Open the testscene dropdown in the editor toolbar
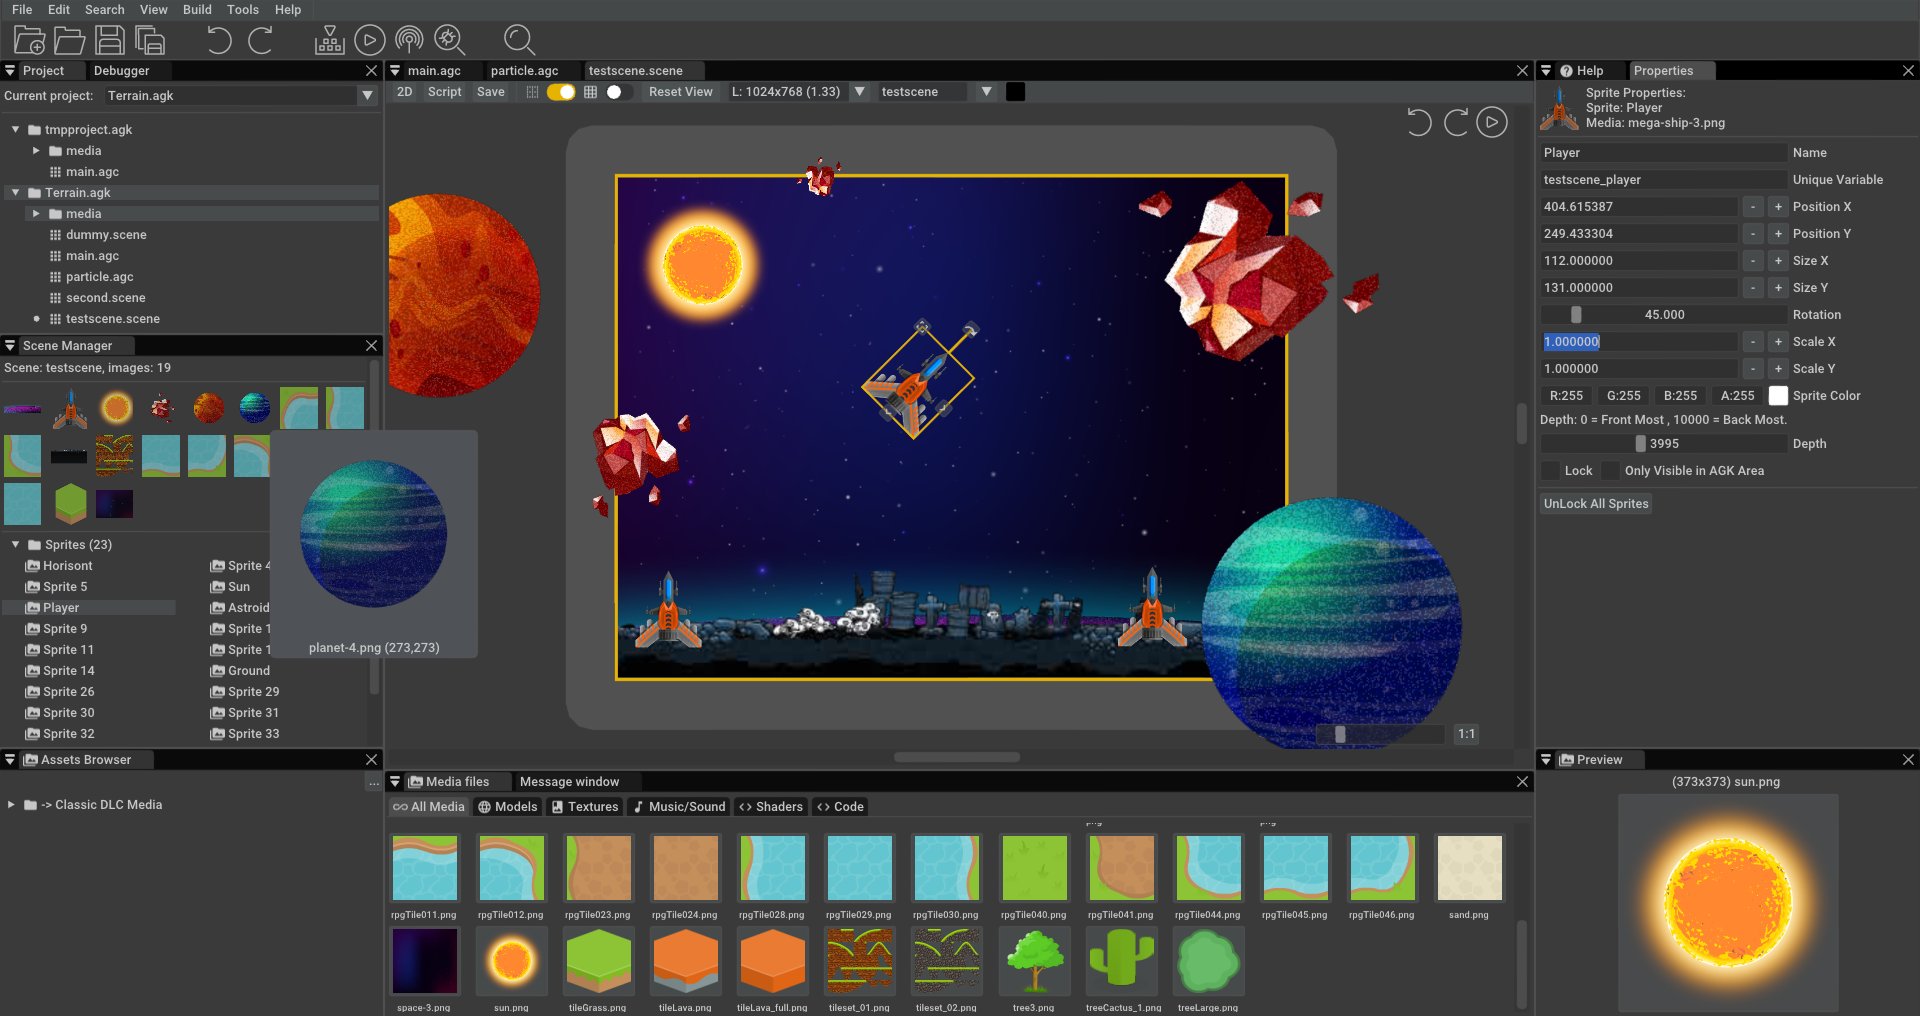This screenshot has height=1016, width=1920. click(986, 91)
